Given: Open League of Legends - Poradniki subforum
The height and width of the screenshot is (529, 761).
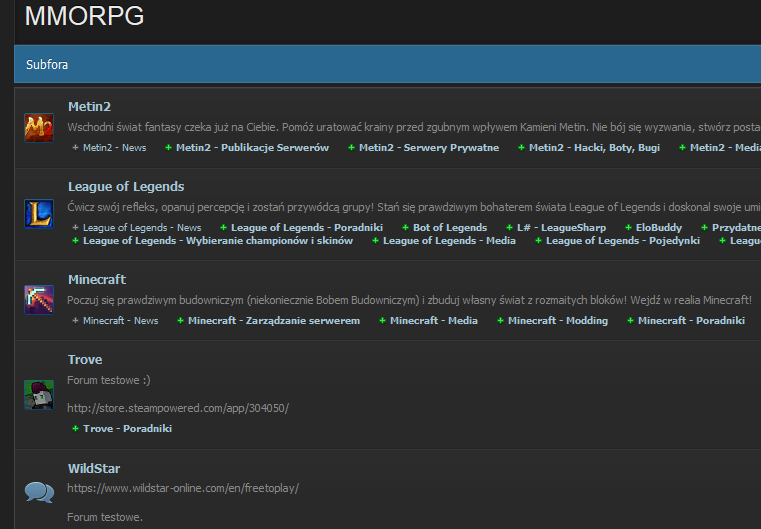Looking at the screenshot, I should [307, 228].
